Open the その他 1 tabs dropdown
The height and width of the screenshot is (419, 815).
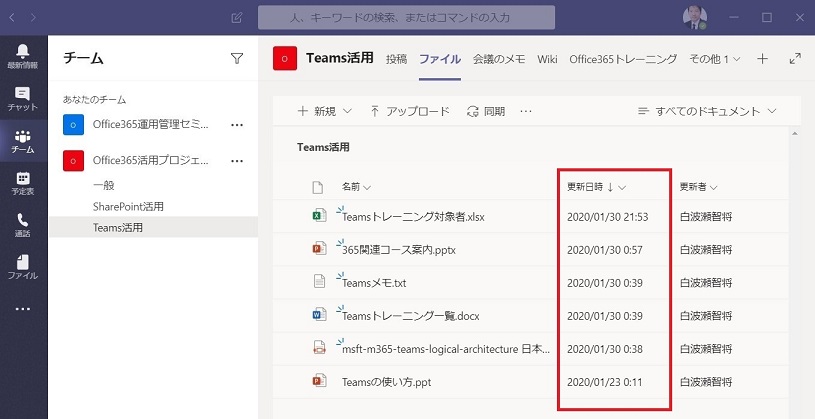pyautogui.click(x=715, y=59)
